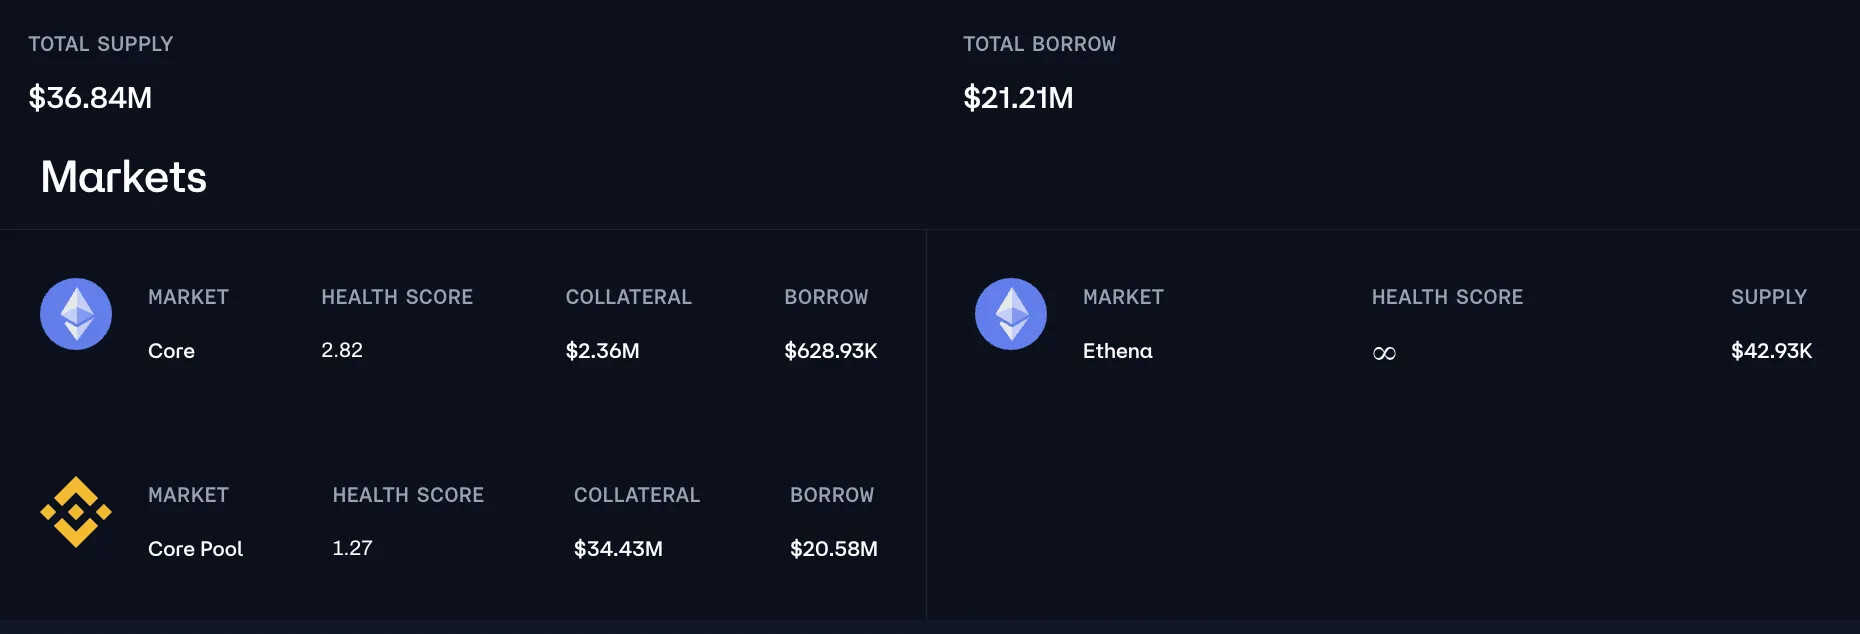
Task: Click the TOTAL SUPPLY label
Action: pos(101,44)
